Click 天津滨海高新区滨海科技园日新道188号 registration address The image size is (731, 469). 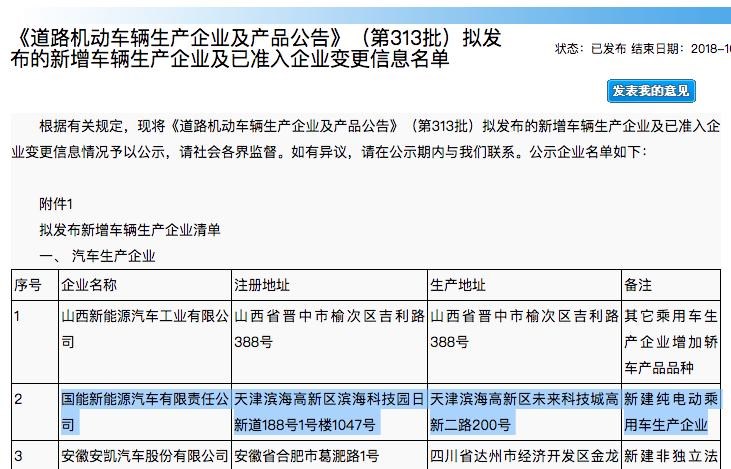pyautogui.click(x=329, y=412)
